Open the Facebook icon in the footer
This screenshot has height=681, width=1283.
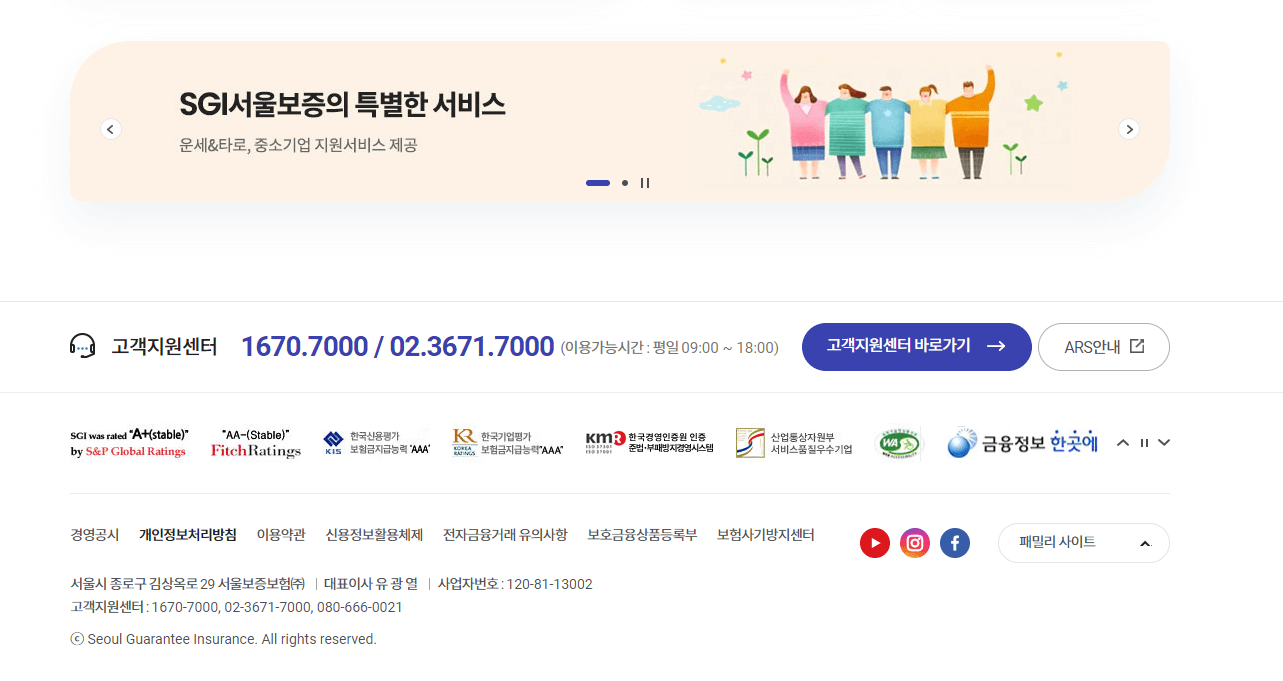coord(954,542)
